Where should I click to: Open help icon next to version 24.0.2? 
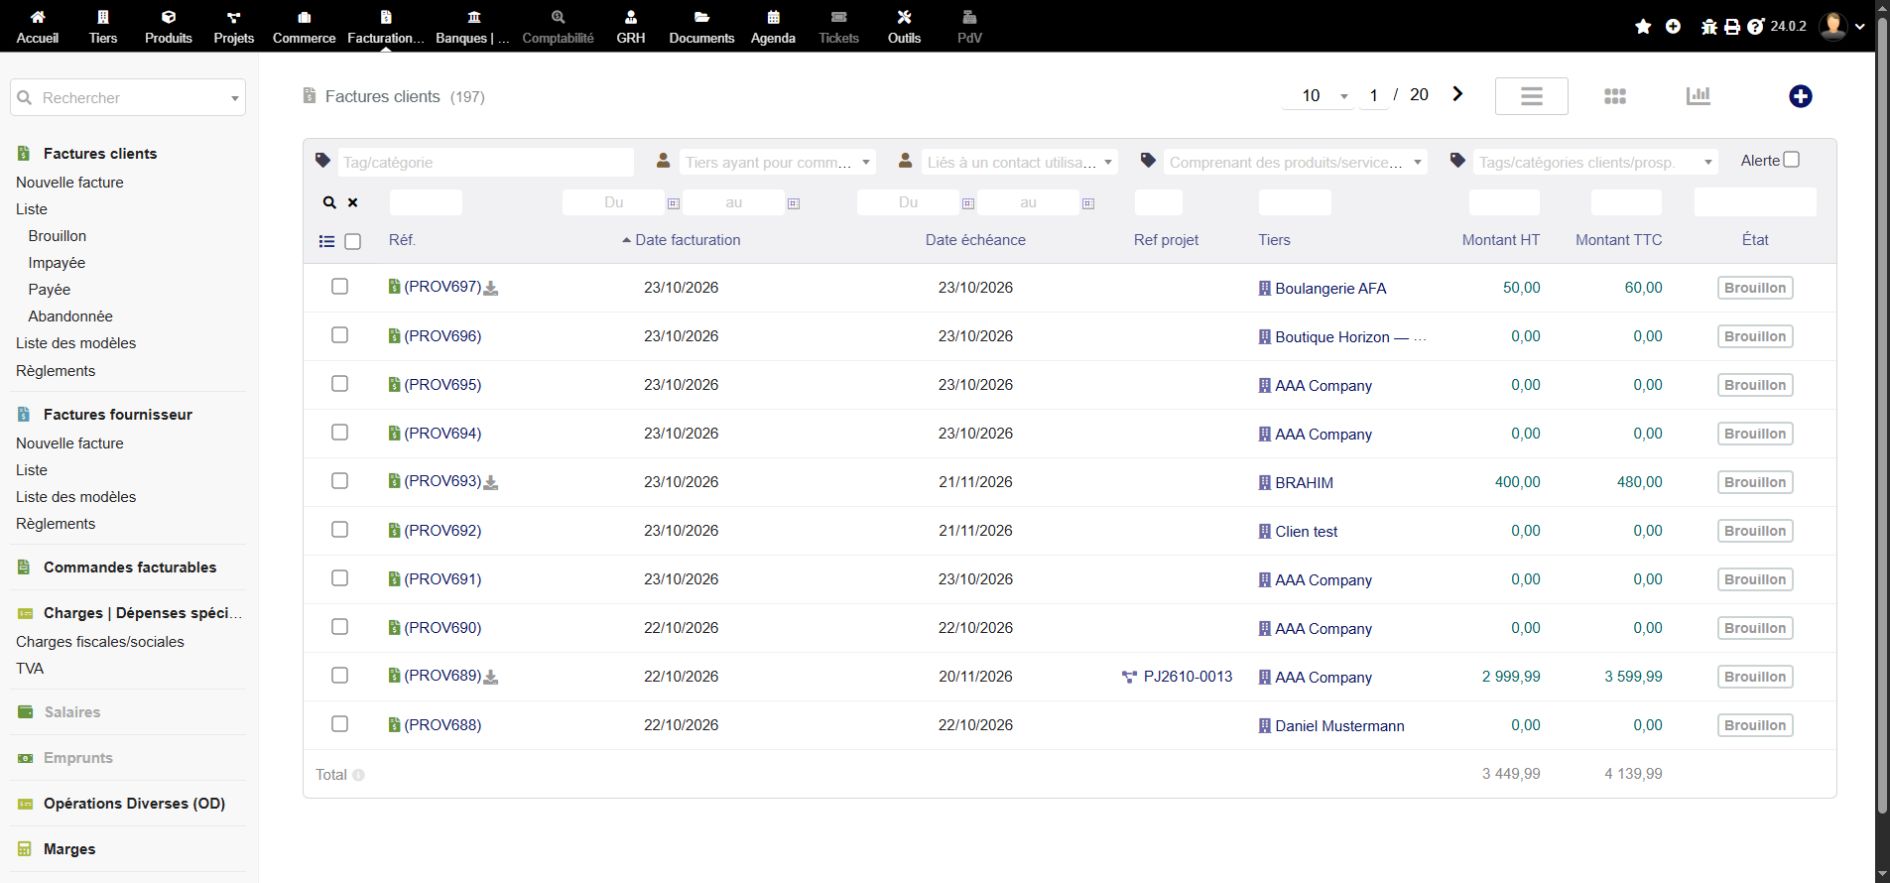pos(1755,27)
